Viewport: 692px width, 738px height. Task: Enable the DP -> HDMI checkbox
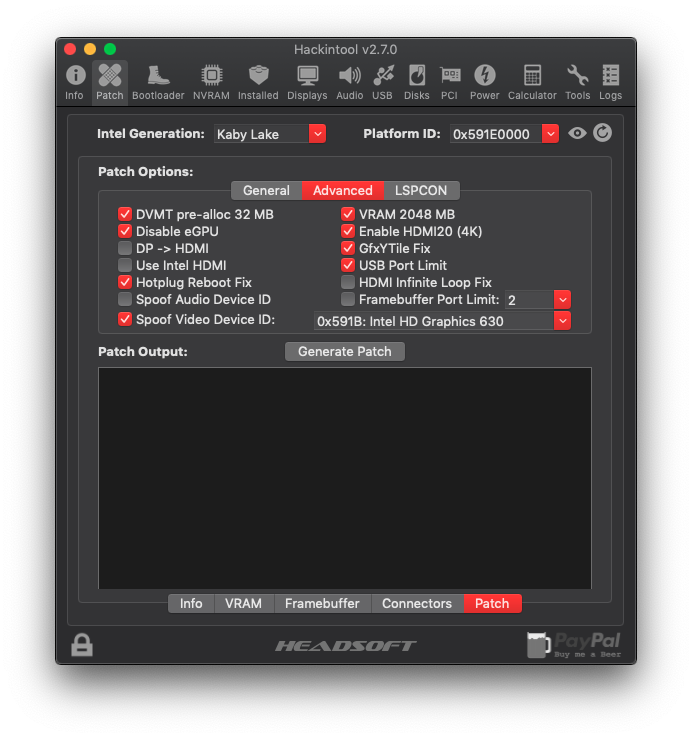coord(125,248)
